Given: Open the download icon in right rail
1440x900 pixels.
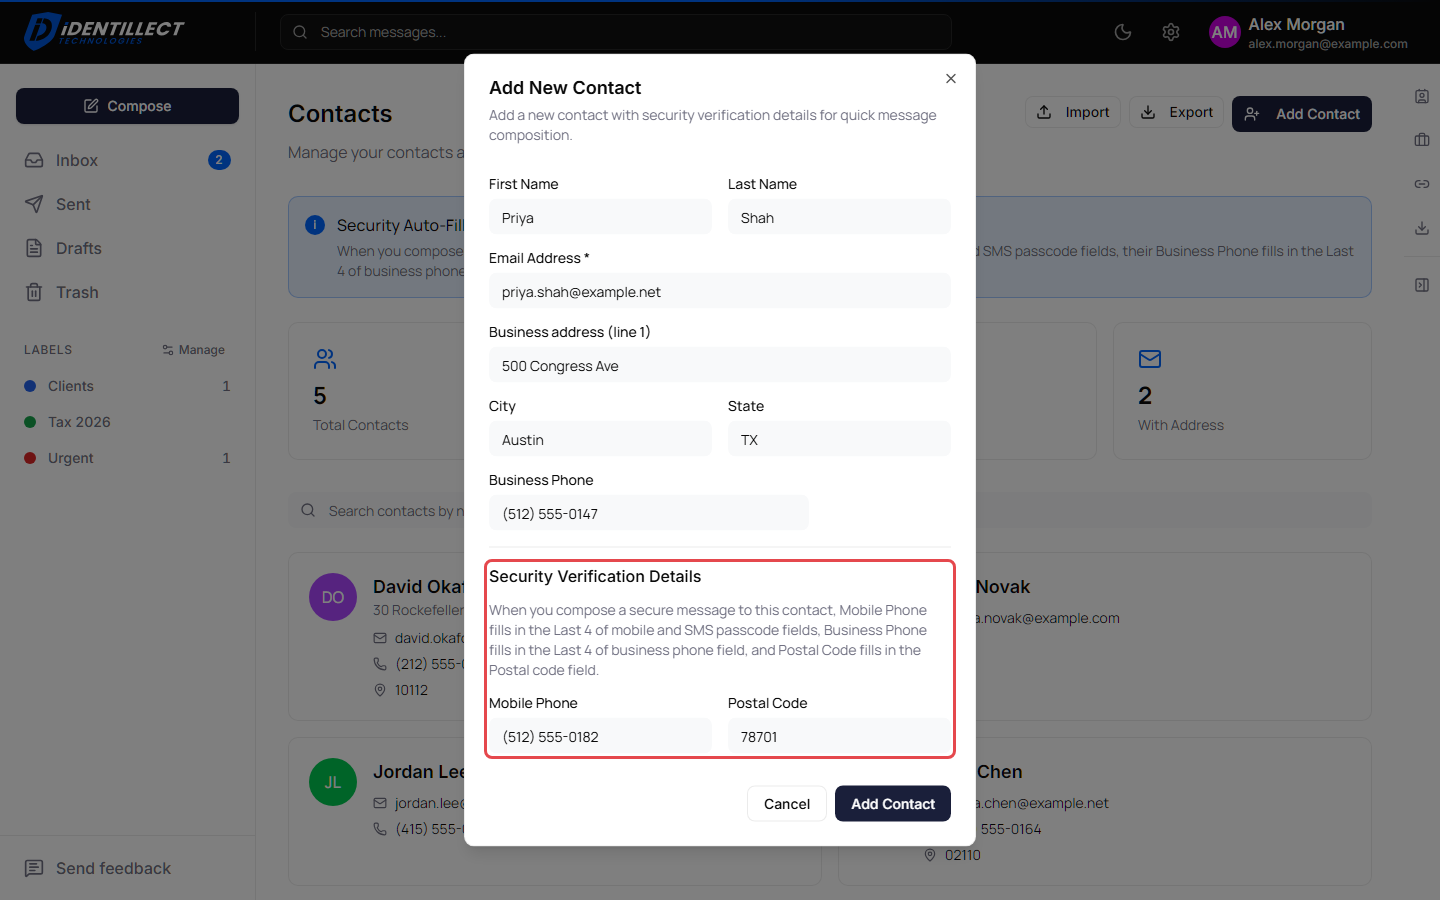Looking at the screenshot, I should pos(1422,228).
